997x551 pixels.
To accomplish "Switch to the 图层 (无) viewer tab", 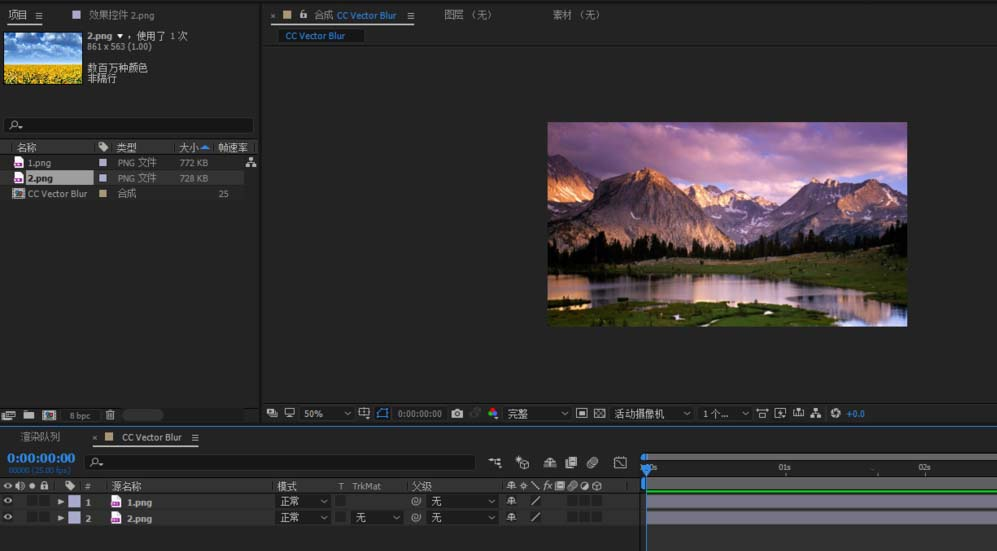I will tap(468, 15).
